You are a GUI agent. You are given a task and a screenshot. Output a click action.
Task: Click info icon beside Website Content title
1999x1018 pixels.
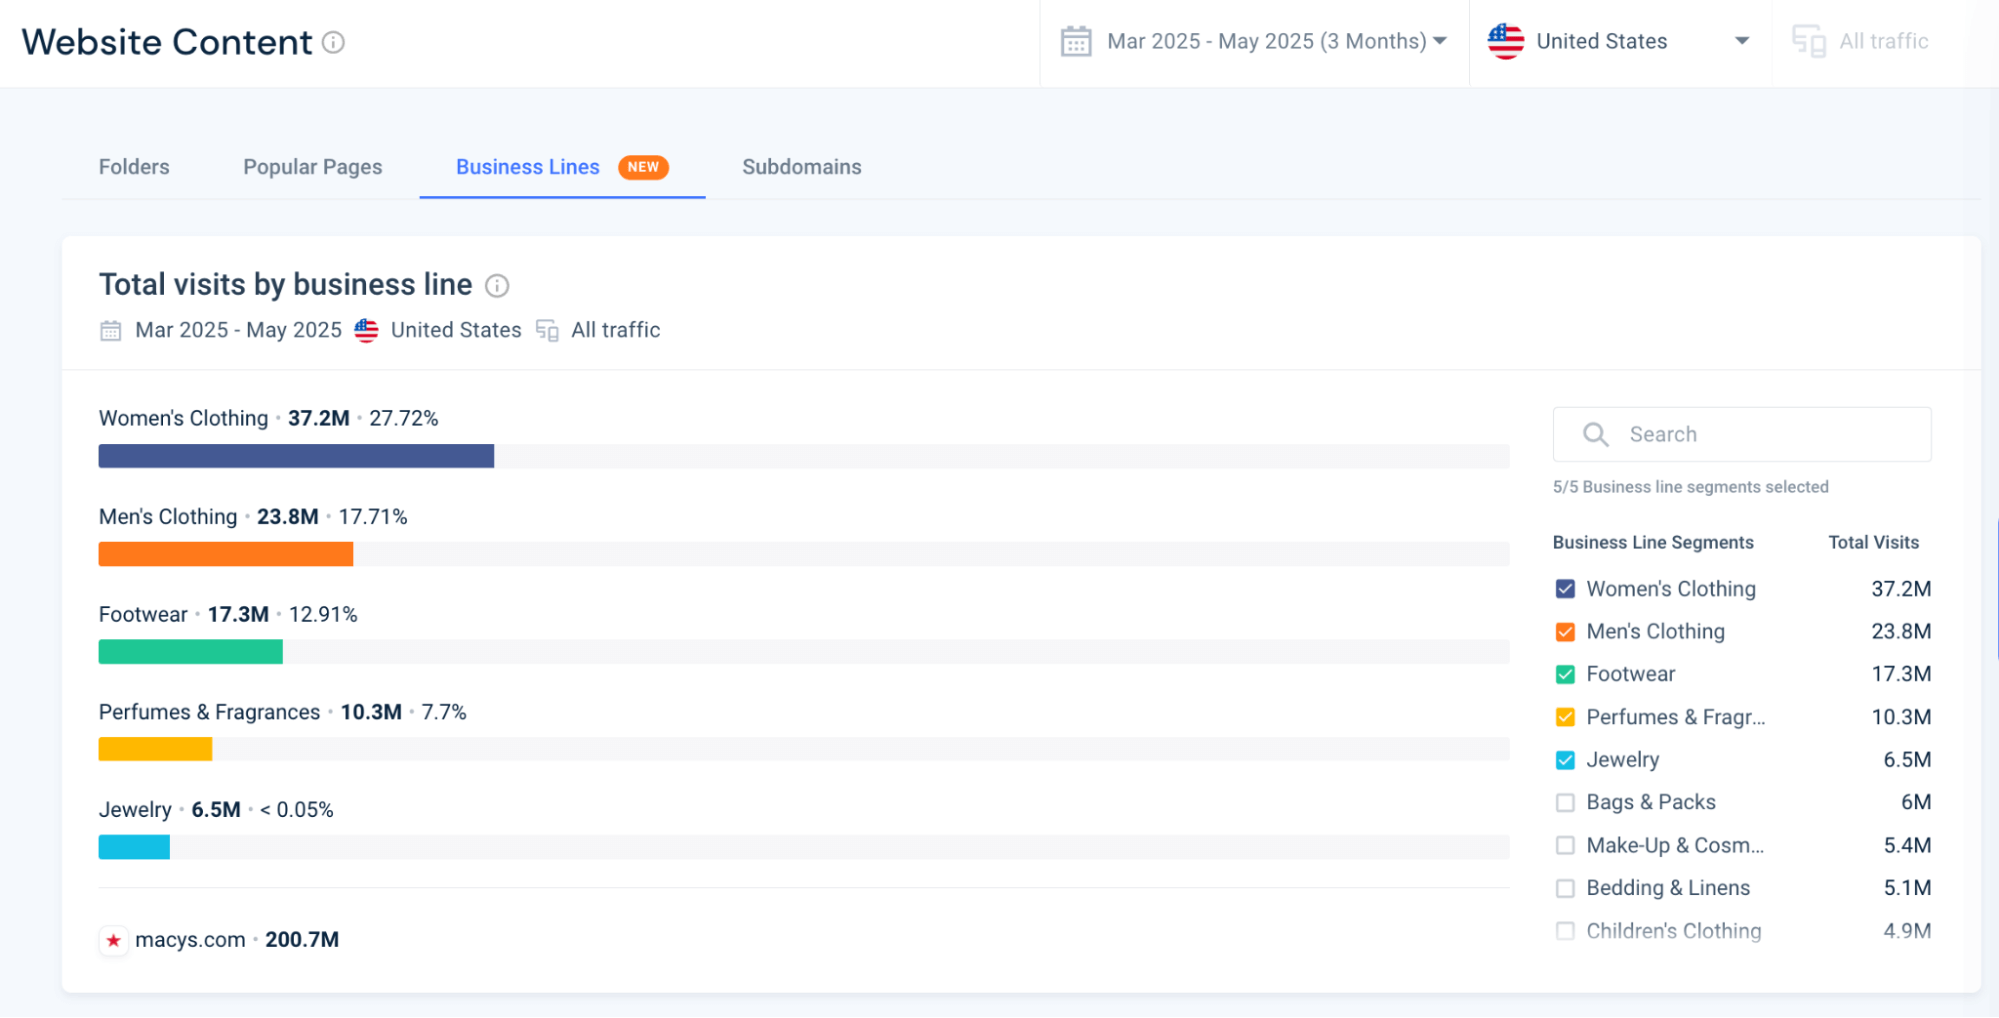click(333, 42)
